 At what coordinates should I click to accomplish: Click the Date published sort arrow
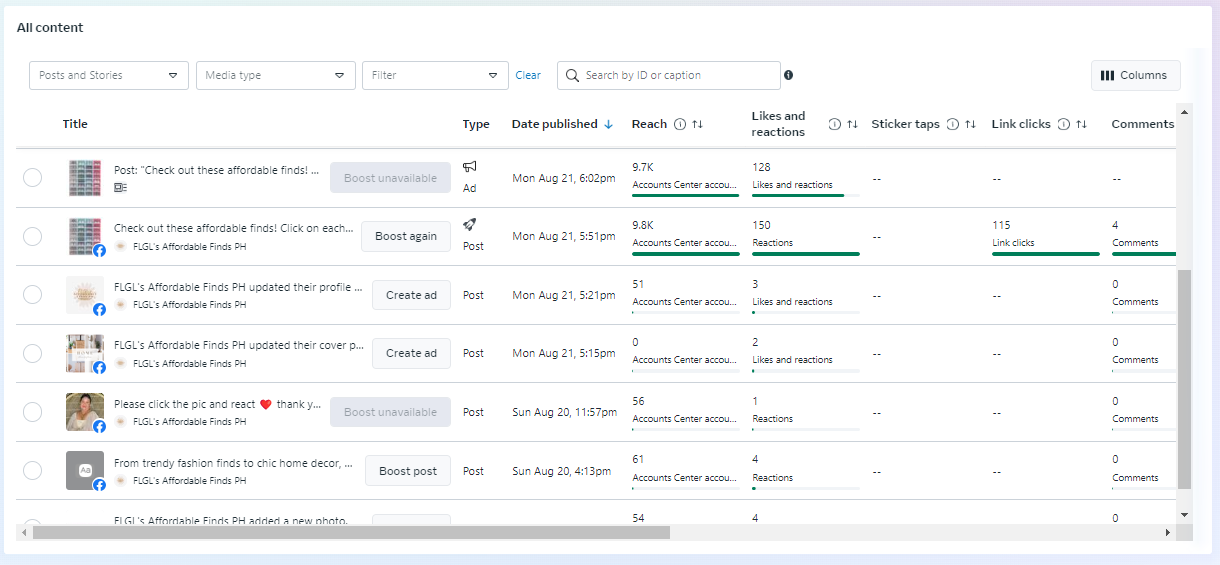[608, 124]
